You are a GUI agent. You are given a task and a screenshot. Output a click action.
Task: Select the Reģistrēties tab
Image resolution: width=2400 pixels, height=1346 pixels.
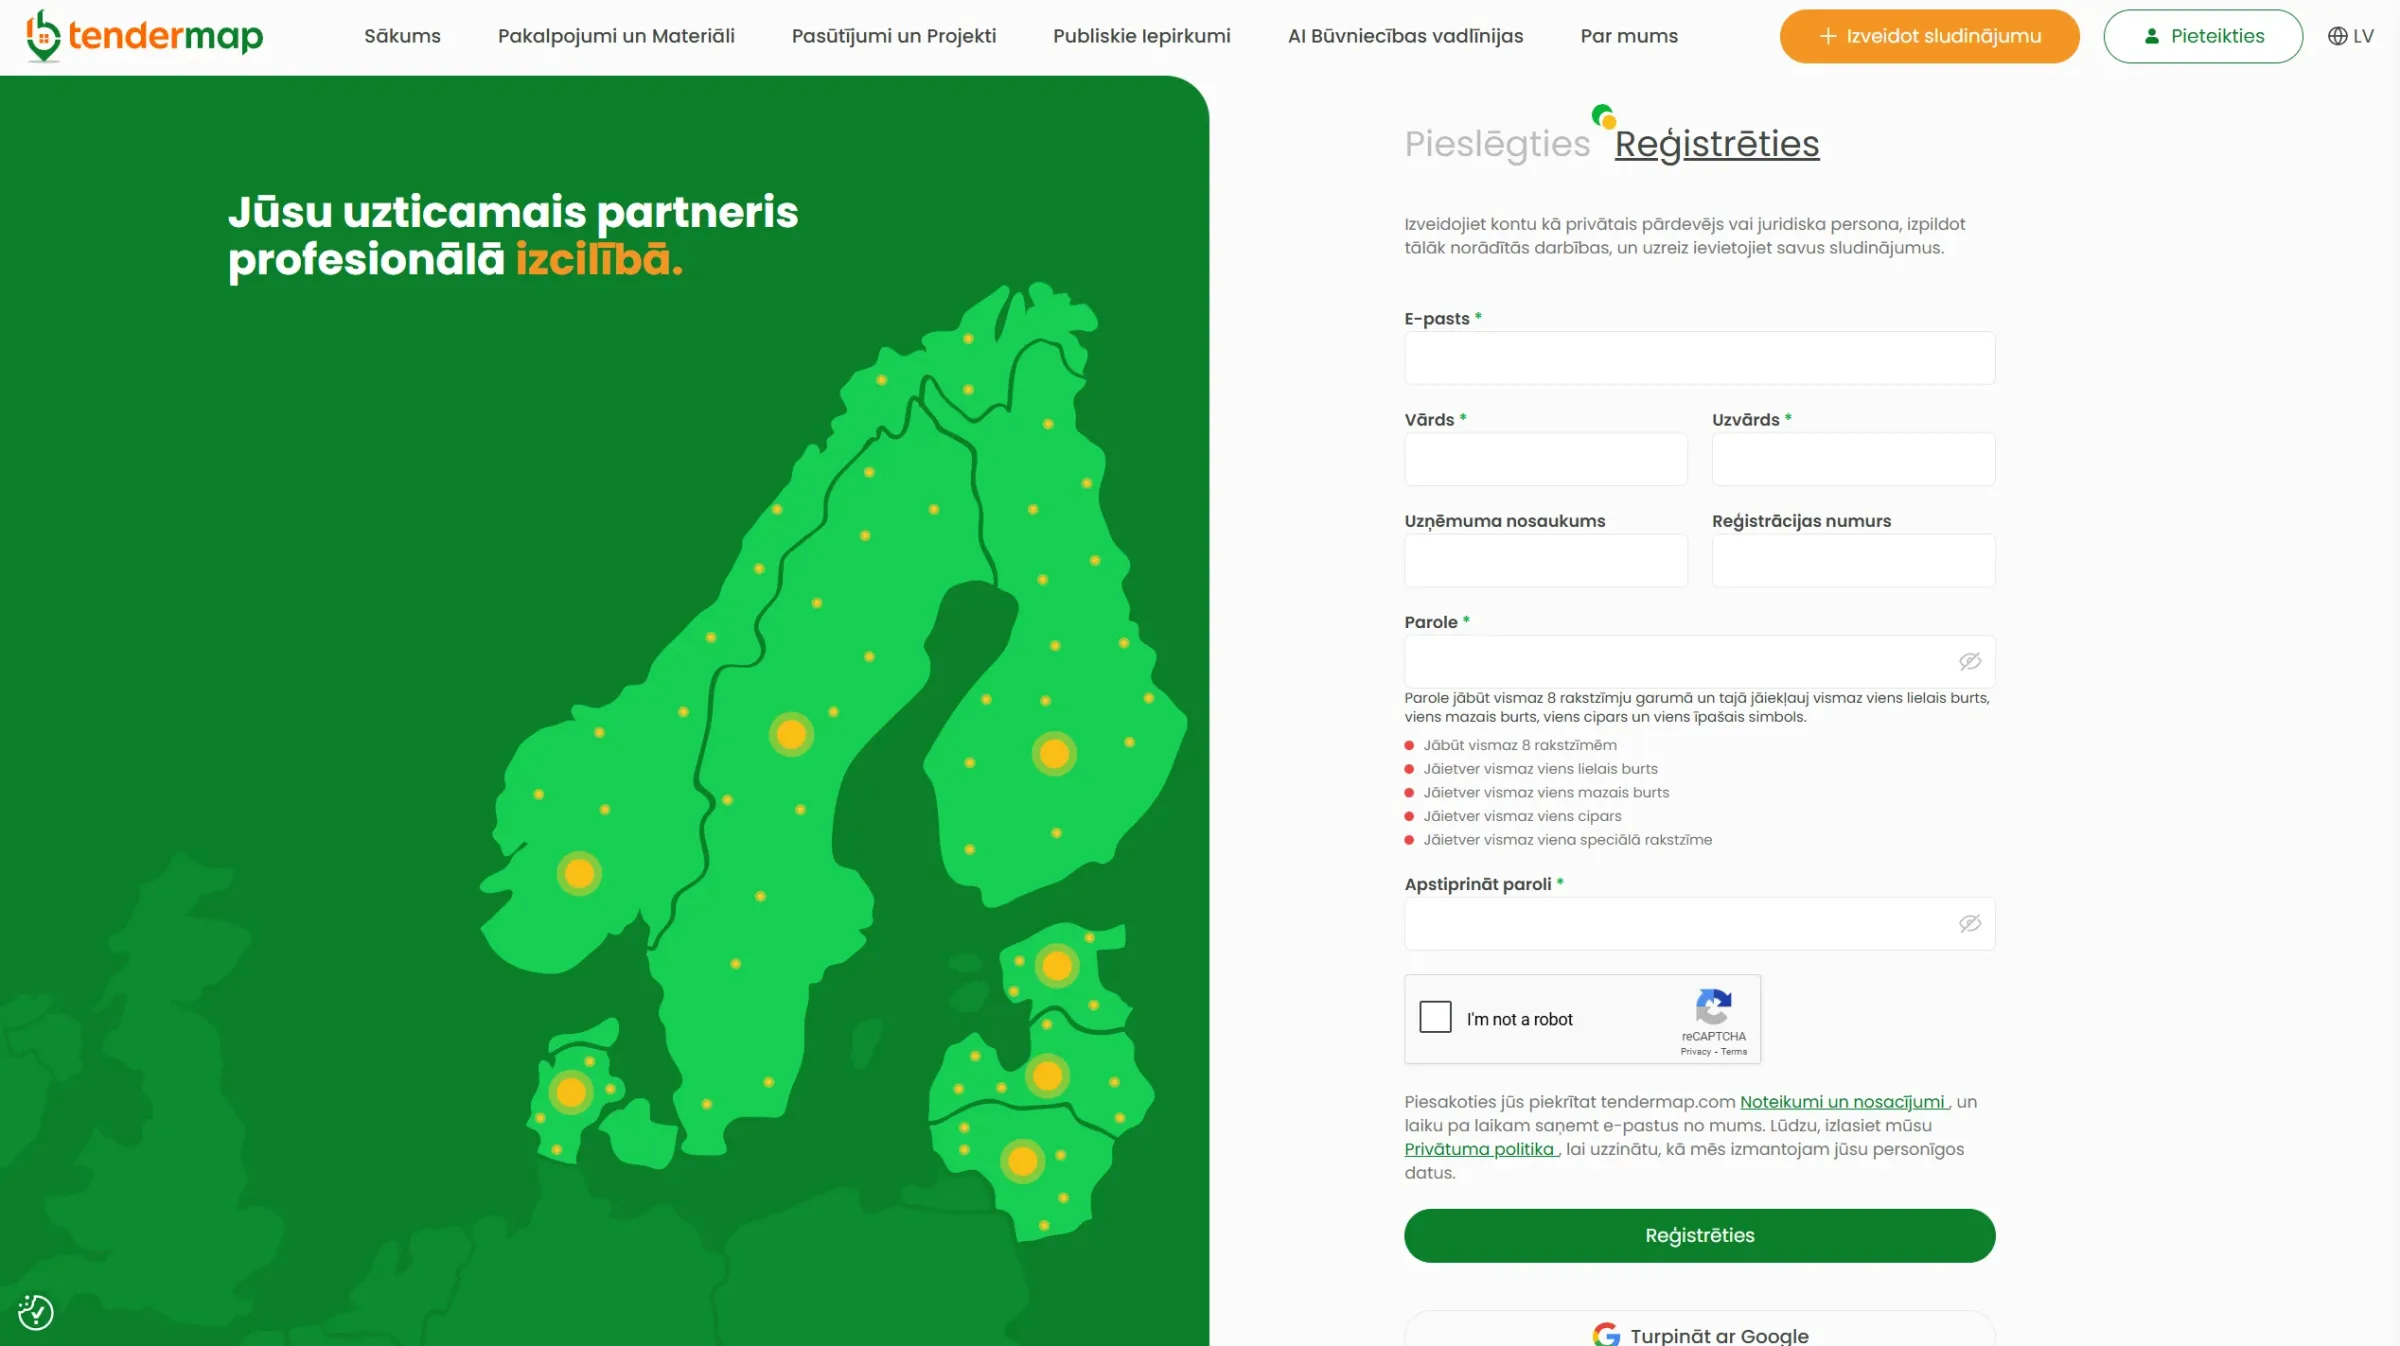click(1717, 144)
